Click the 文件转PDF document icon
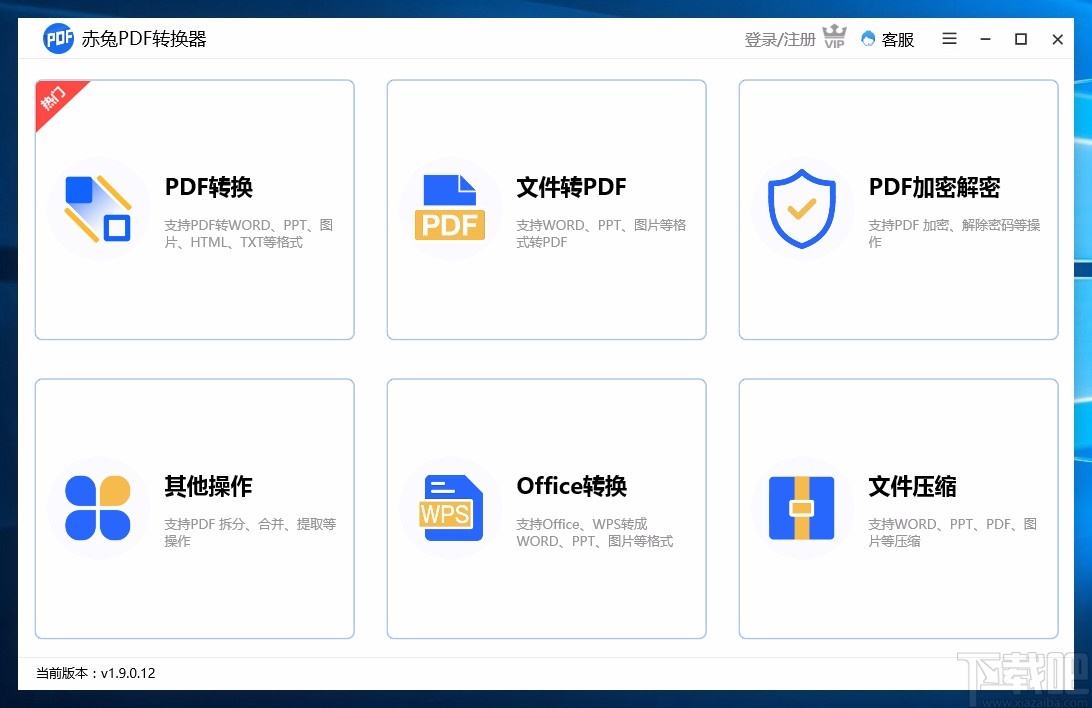This screenshot has width=1092, height=708. pos(450,207)
